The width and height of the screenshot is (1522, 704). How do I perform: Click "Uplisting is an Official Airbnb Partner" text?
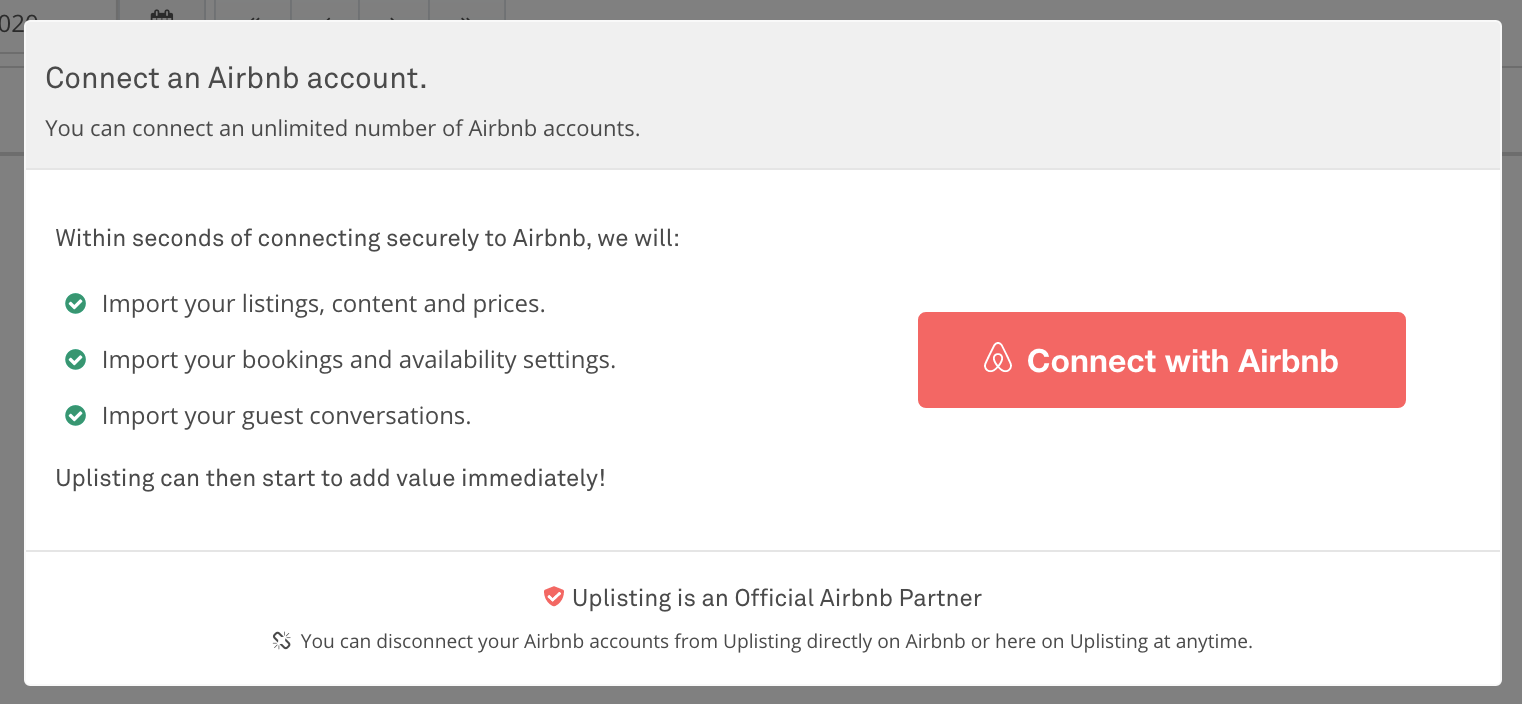click(x=776, y=598)
